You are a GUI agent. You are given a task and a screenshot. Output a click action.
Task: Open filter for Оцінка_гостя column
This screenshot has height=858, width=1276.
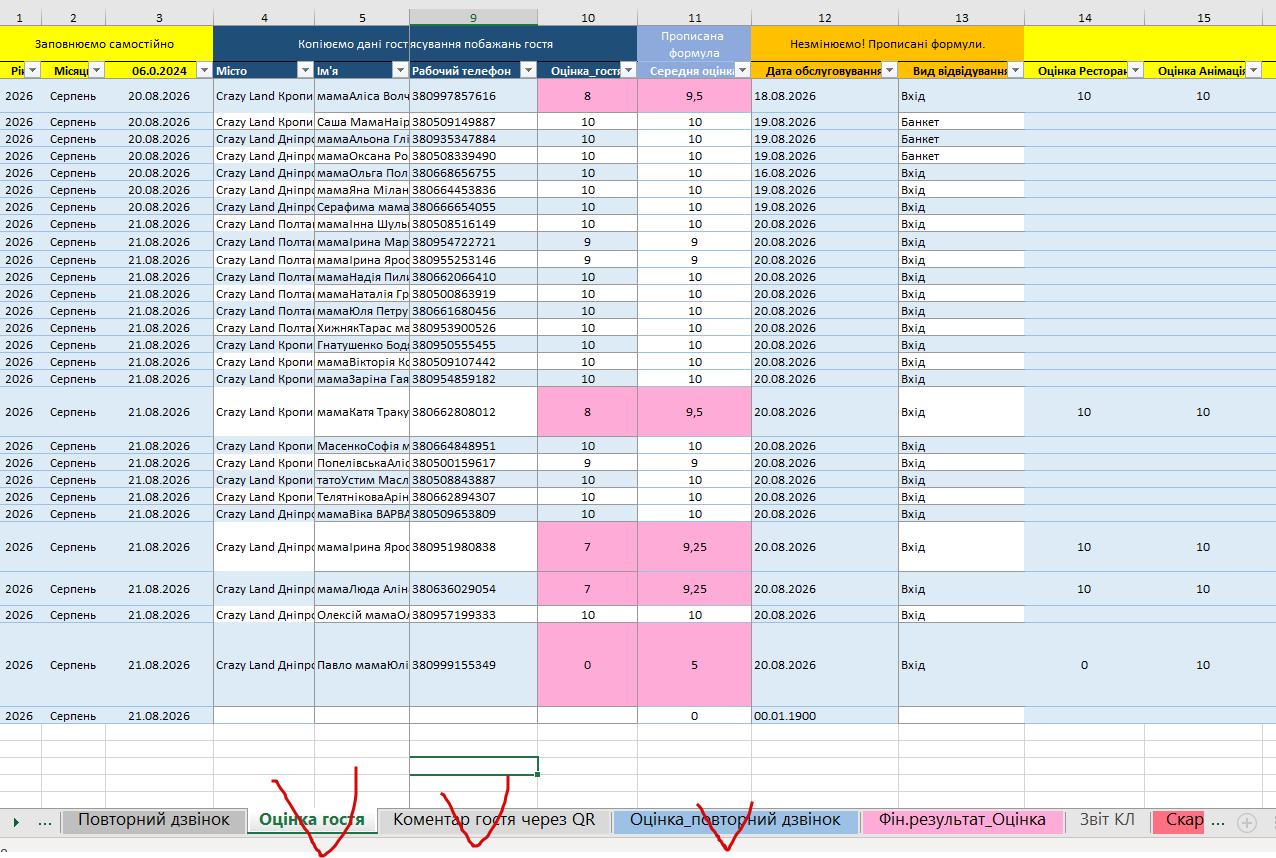tap(629, 70)
